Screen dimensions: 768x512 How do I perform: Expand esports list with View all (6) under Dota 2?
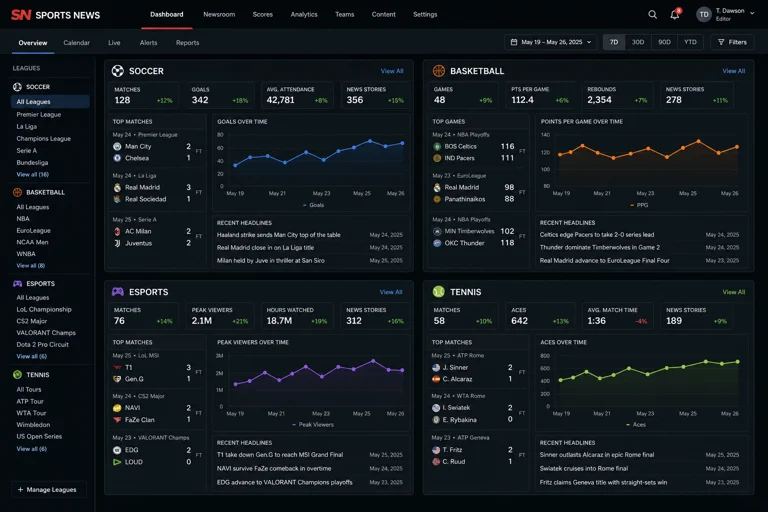[31, 357]
